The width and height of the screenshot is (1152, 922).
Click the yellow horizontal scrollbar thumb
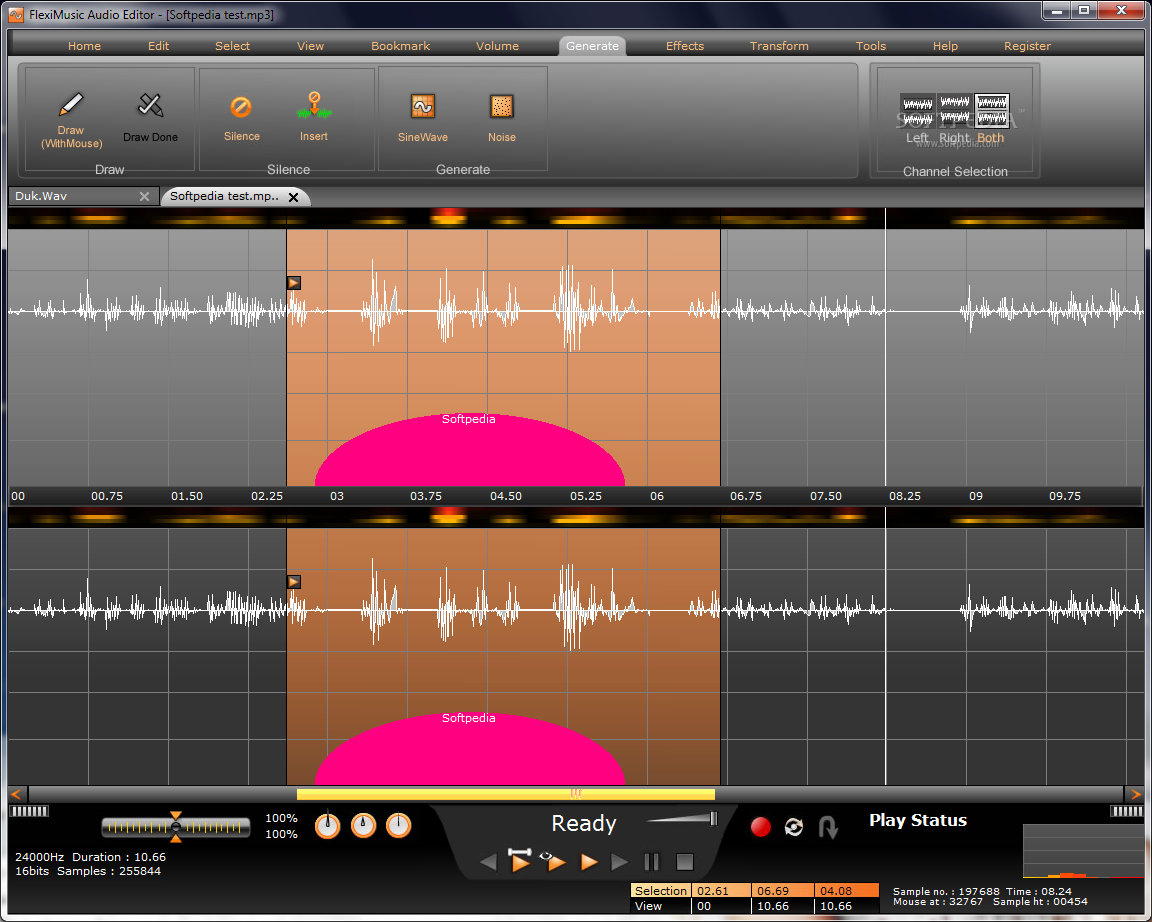click(505, 794)
